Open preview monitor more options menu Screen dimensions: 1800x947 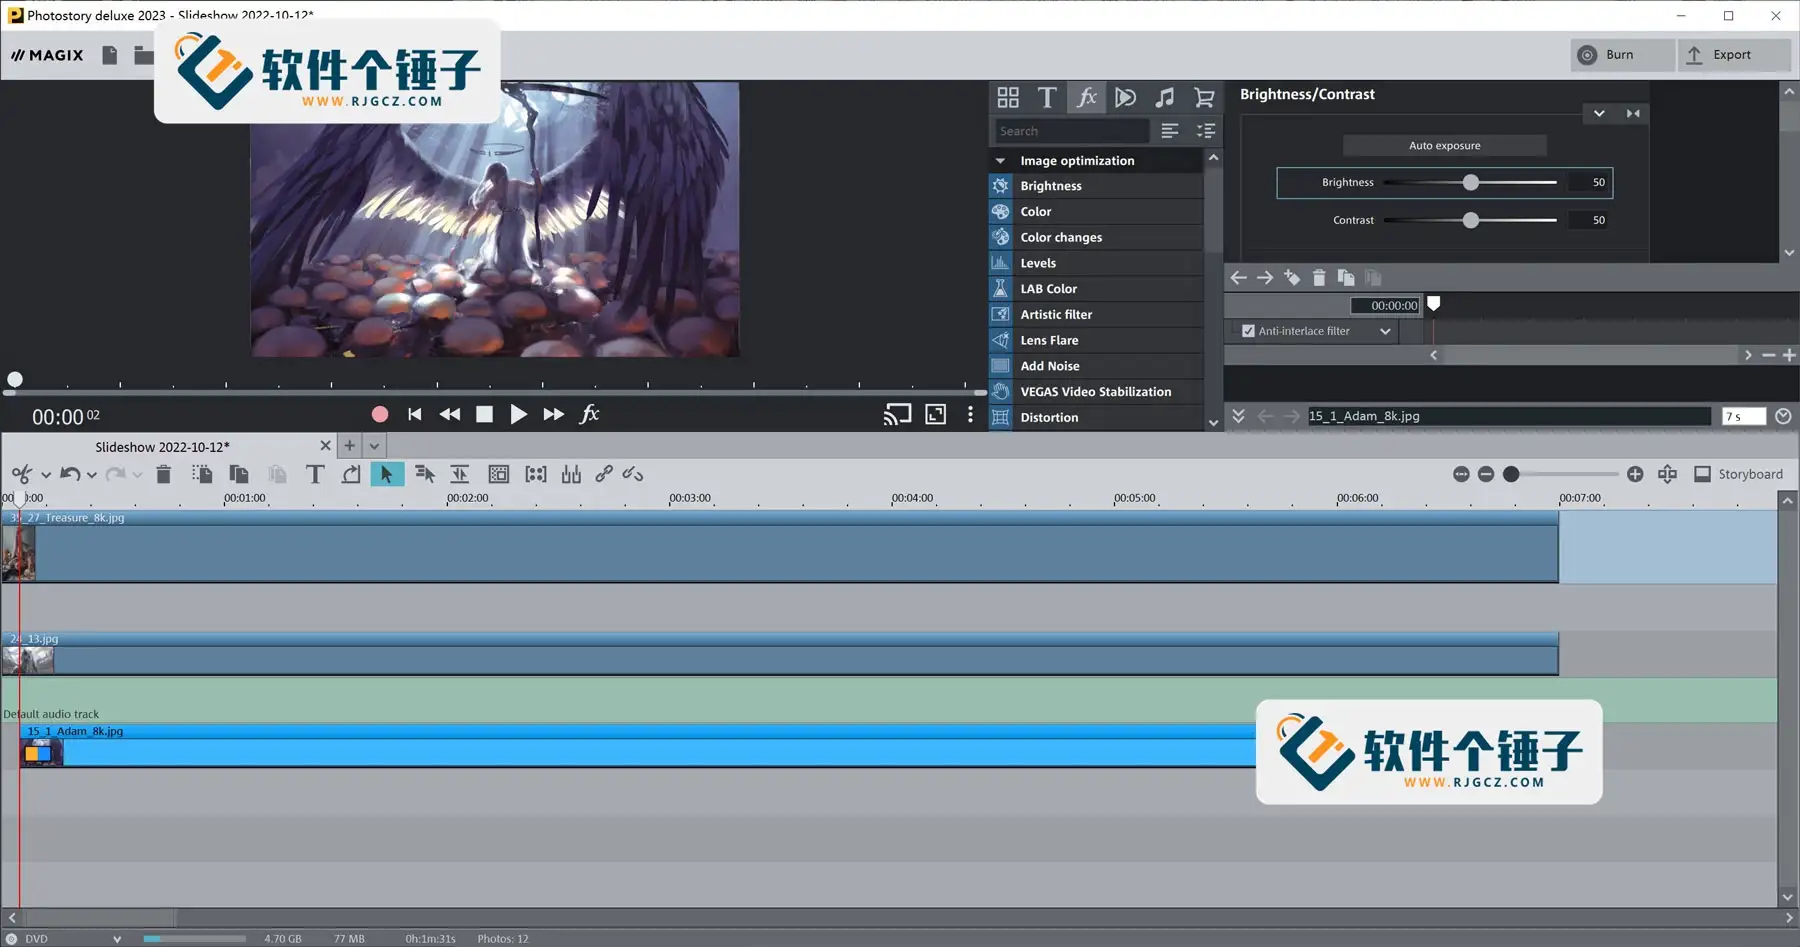point(970,414)
